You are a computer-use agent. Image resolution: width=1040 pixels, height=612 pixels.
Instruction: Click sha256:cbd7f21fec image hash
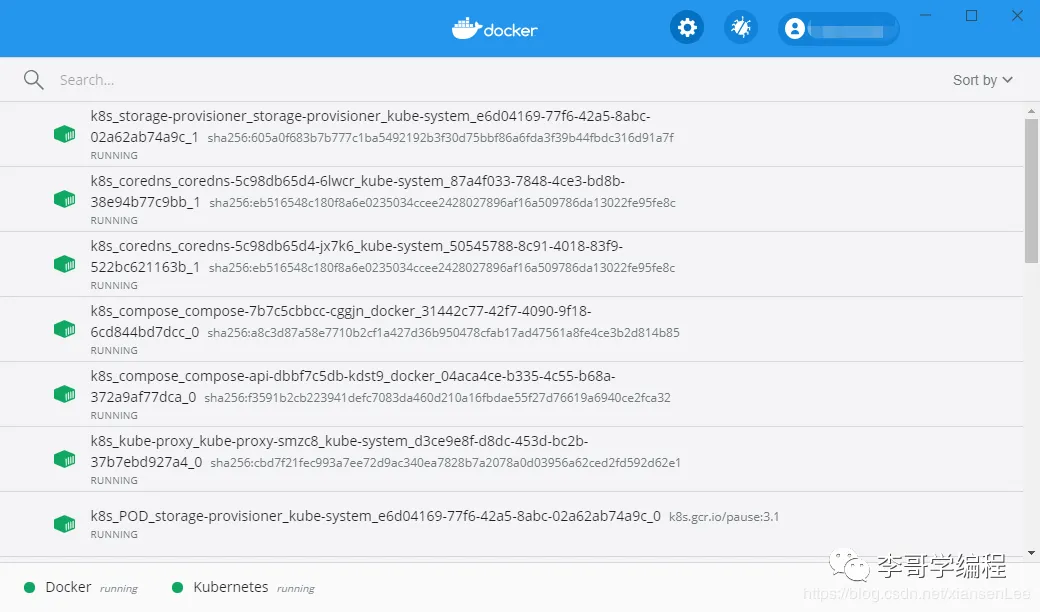445,463
